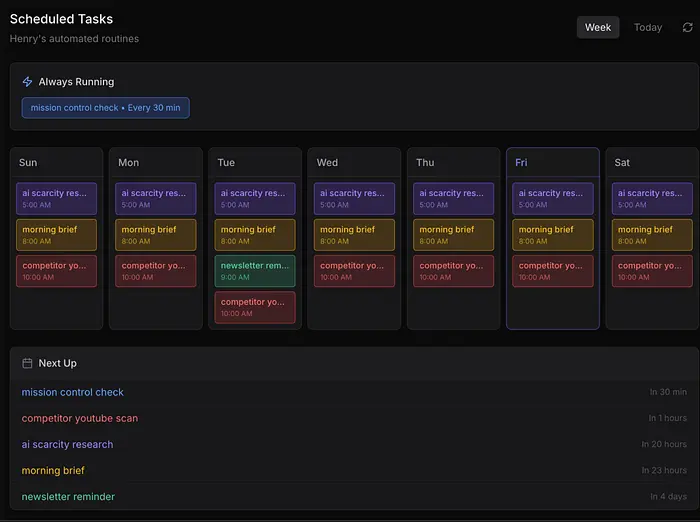Select Saturday's morning brief task
Screen dimensions: 700x522
pos(652,235)
